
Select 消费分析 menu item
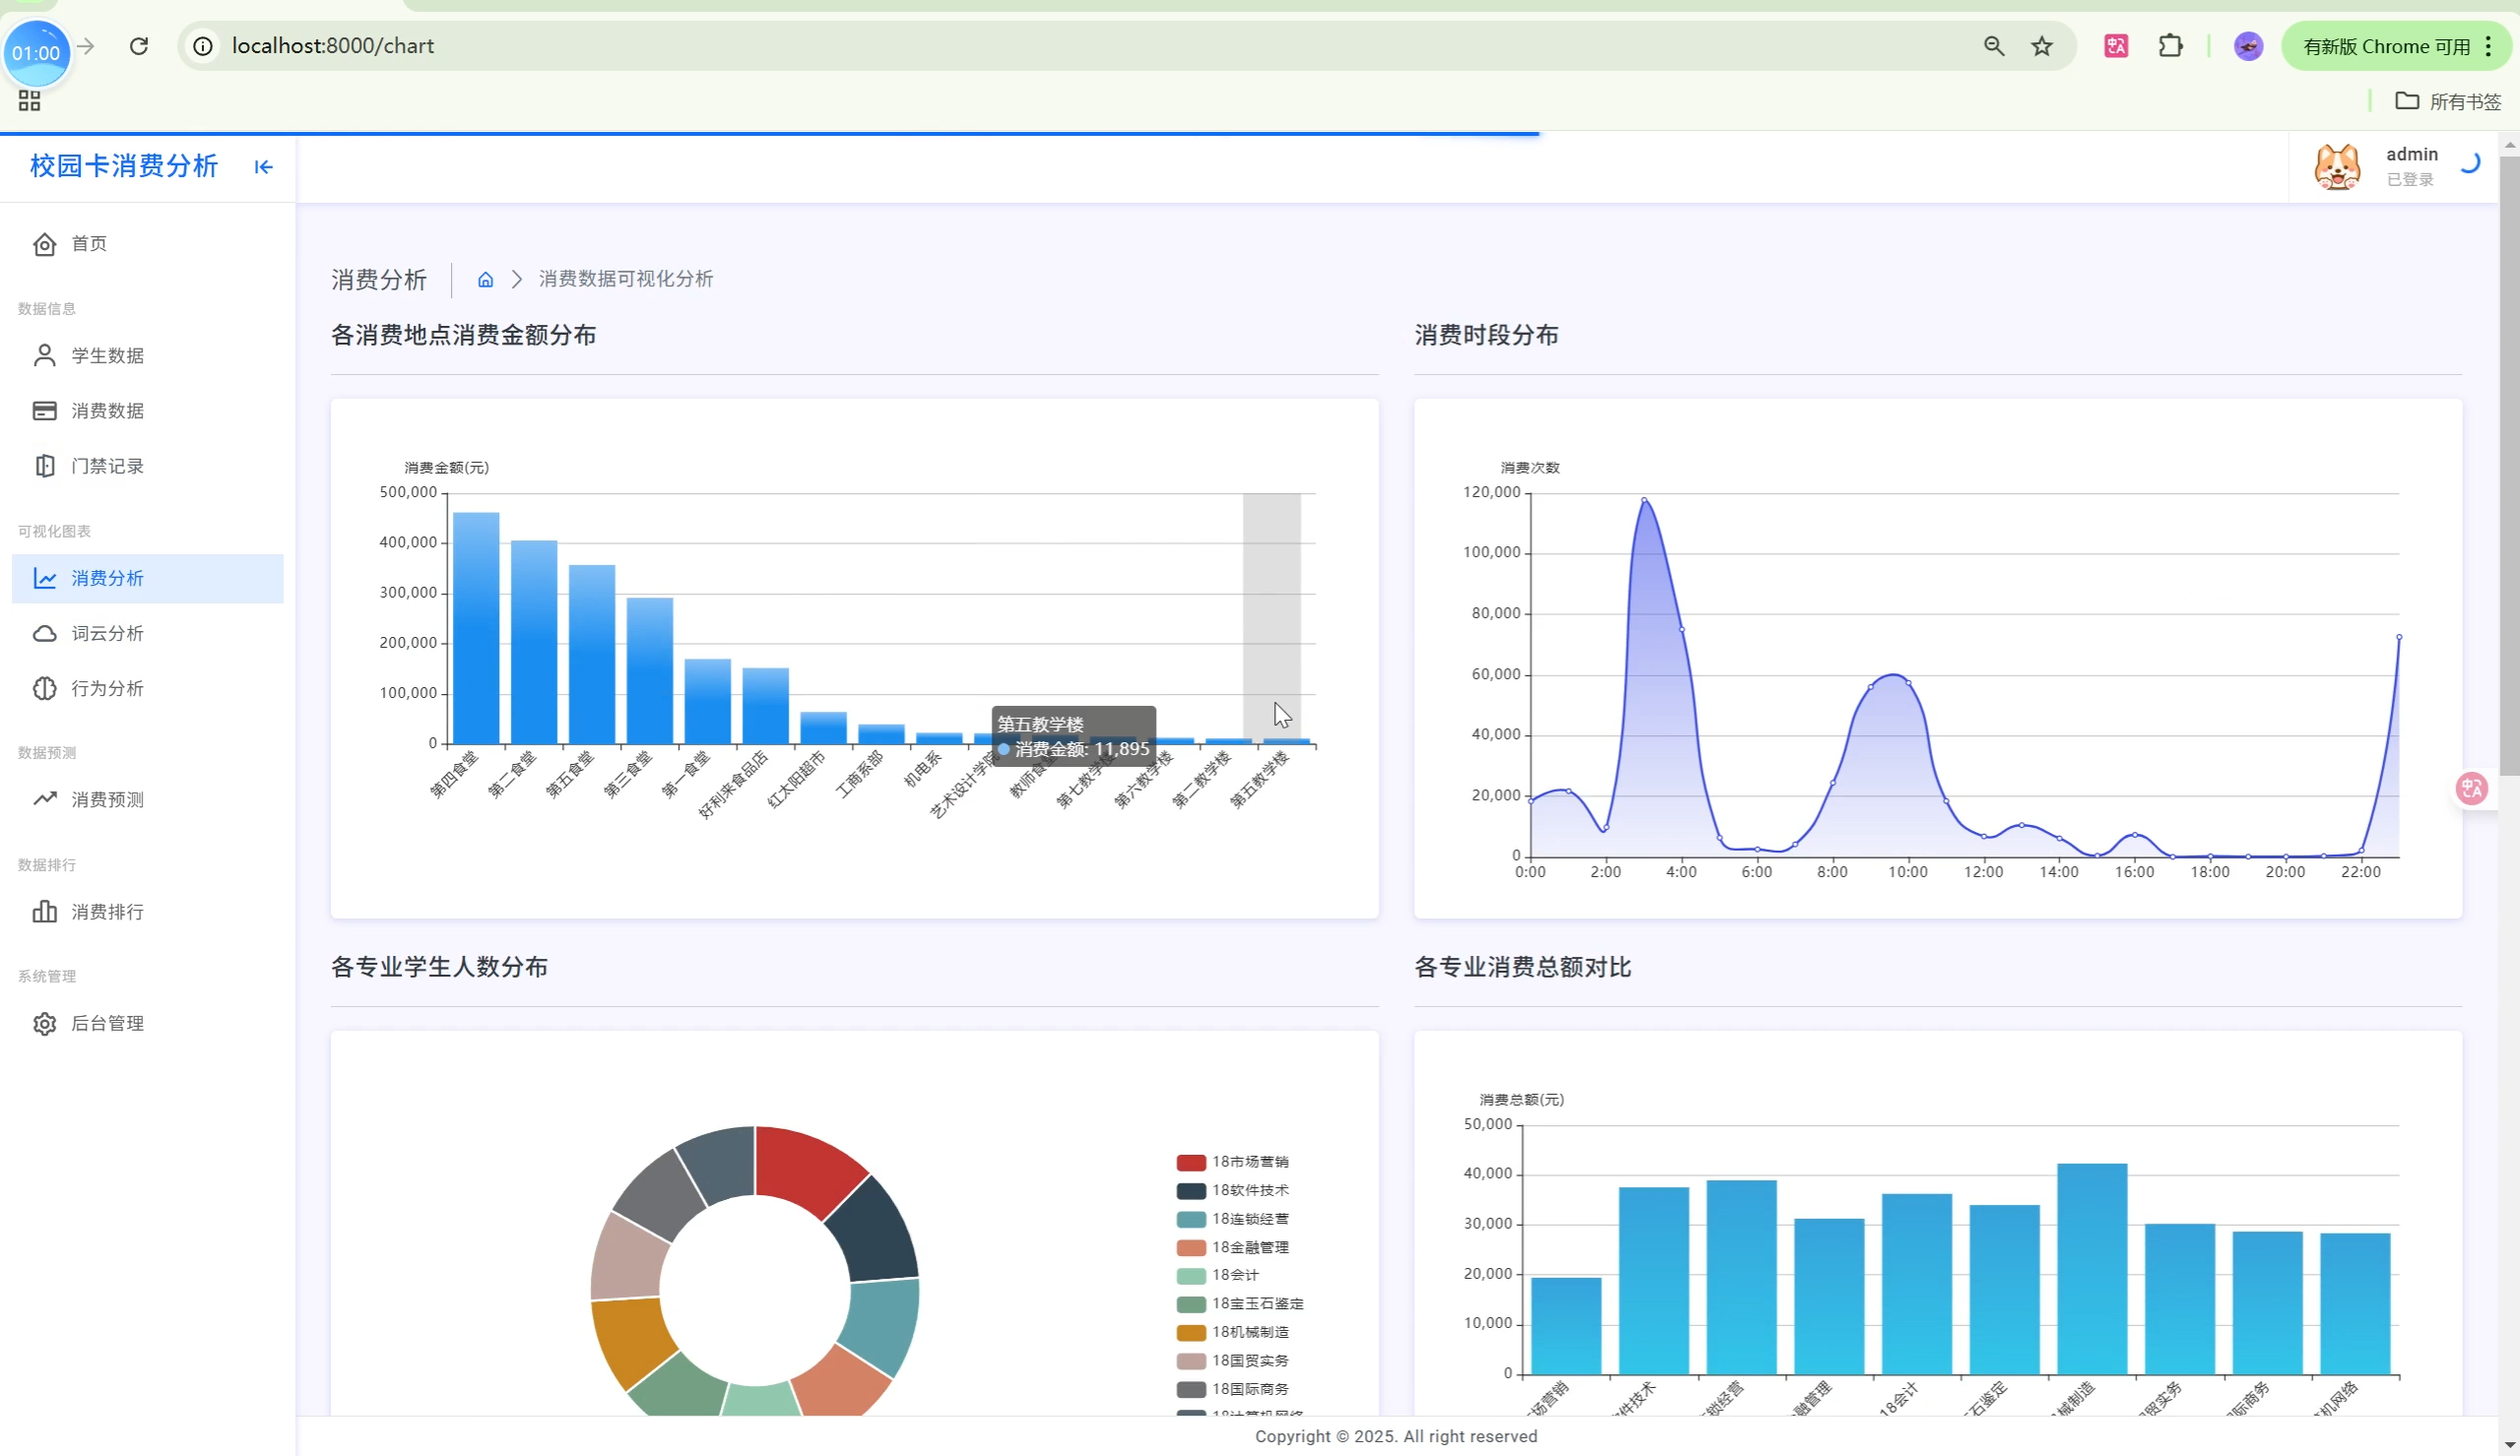[x=107, y=578]
